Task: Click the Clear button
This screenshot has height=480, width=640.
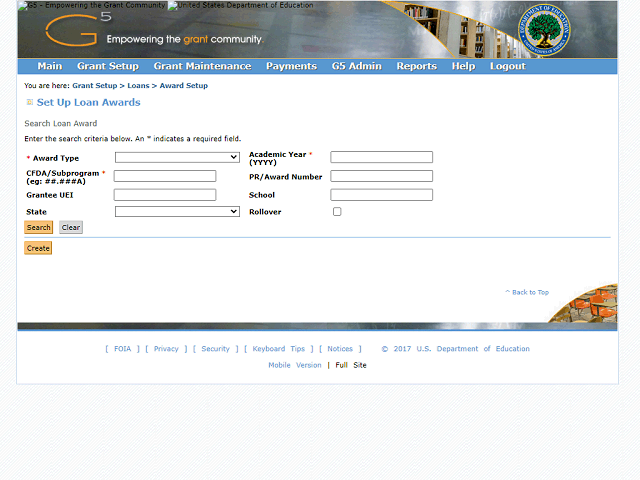Action: click(x=71, y=227)
